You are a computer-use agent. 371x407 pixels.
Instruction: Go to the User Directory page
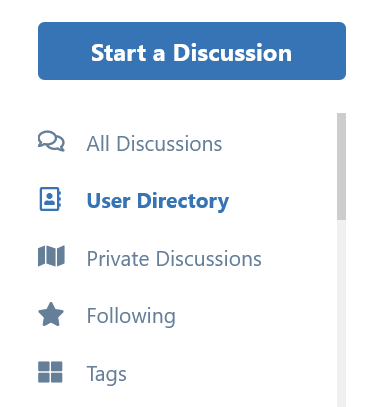(x=158, y=201)
